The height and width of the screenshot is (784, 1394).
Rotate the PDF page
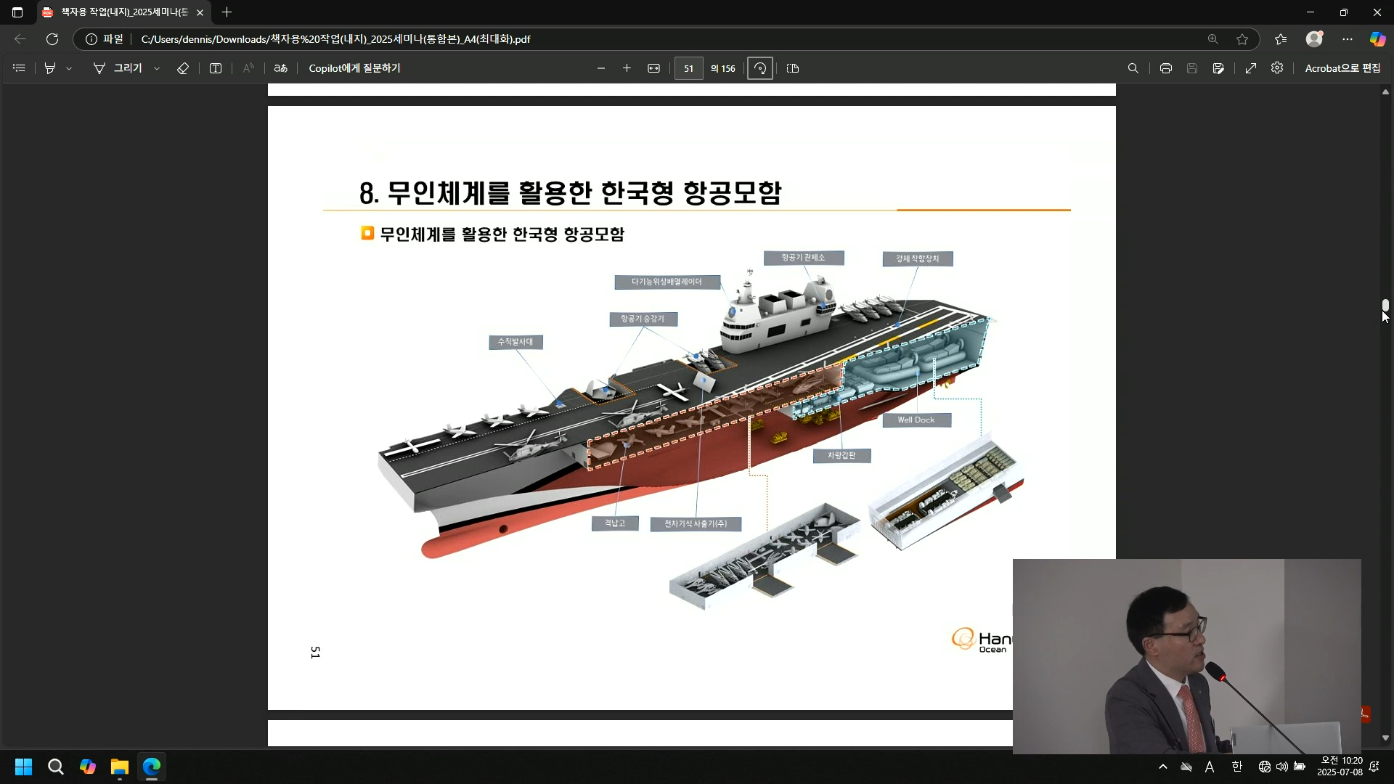[x=760, y=68]
